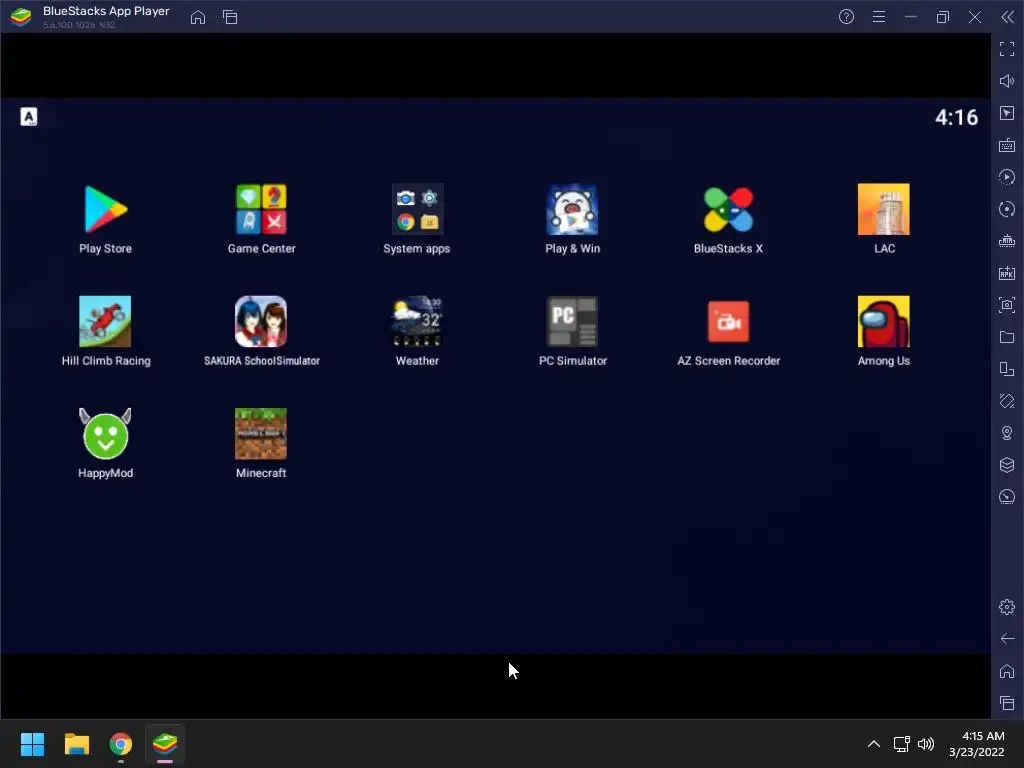This screenshot has height=768, width=1024.
Task: Launch Minecraft
Action: (261, 434)
